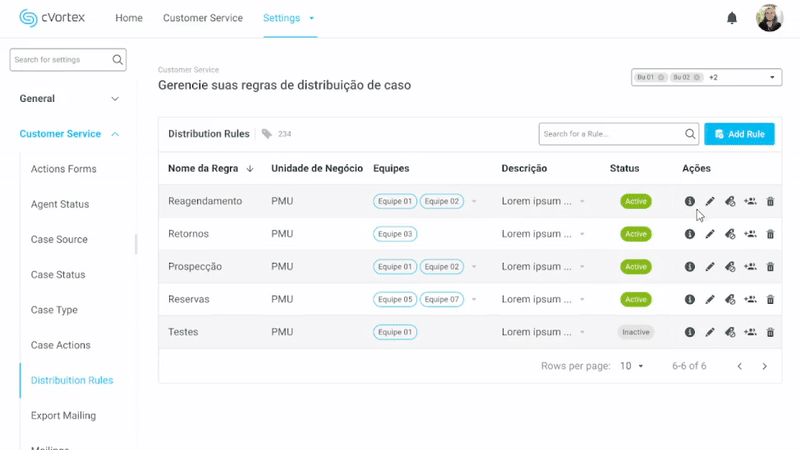The width and height of the screenshot is (800, 450).
Task: Edit the Retornos rule with the pencil icon
Action: tap(710, 234)
